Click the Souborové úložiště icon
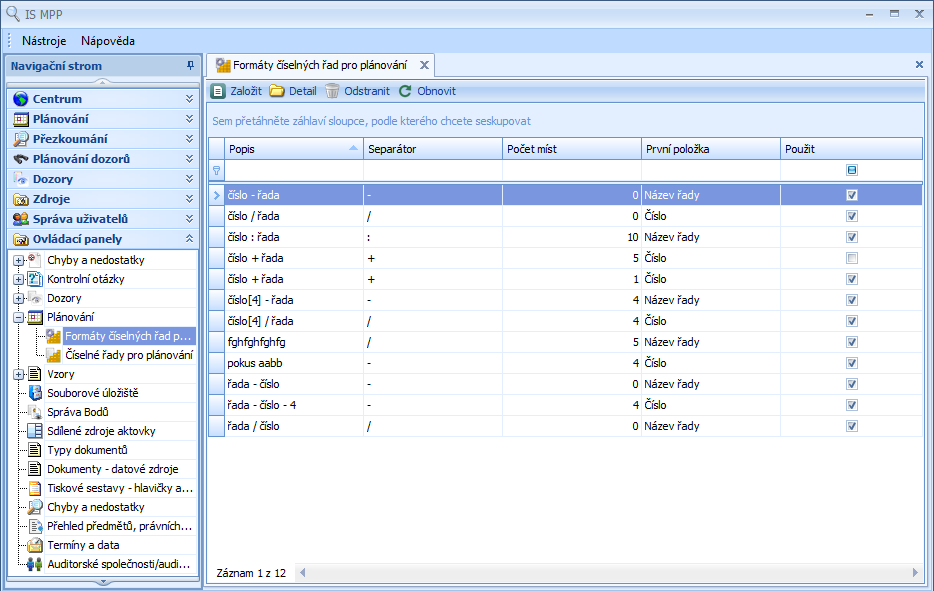Screen dimensions: 934x591 [x=36, y=393]
